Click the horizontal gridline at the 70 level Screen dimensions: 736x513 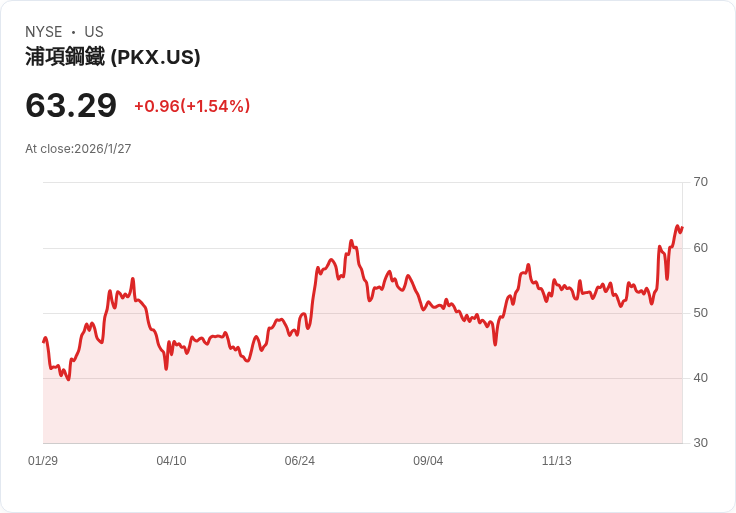360,182
